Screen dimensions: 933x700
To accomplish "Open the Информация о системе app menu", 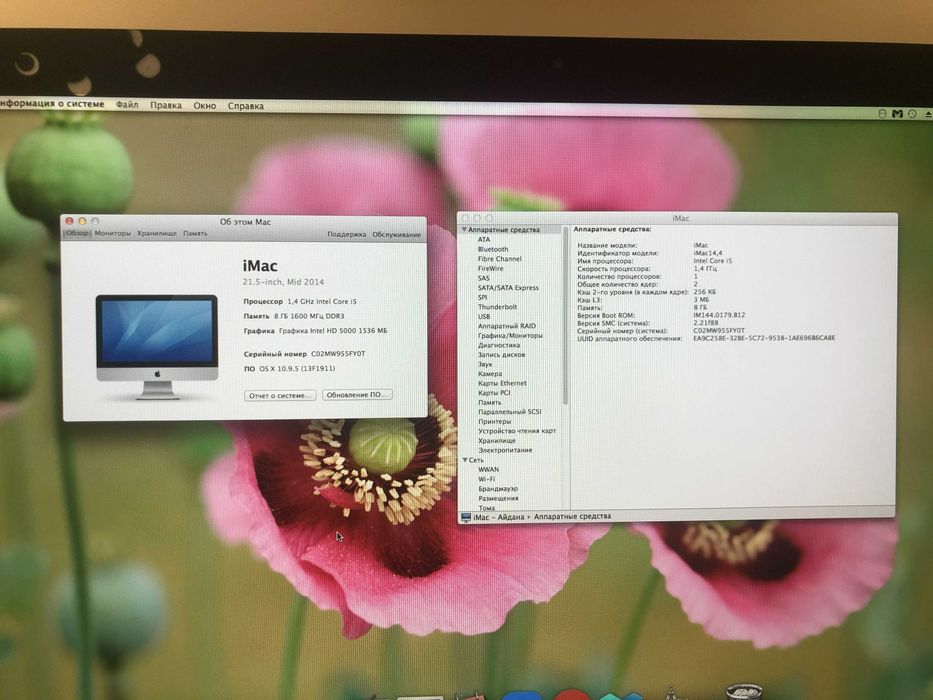I will click(52, 104).
